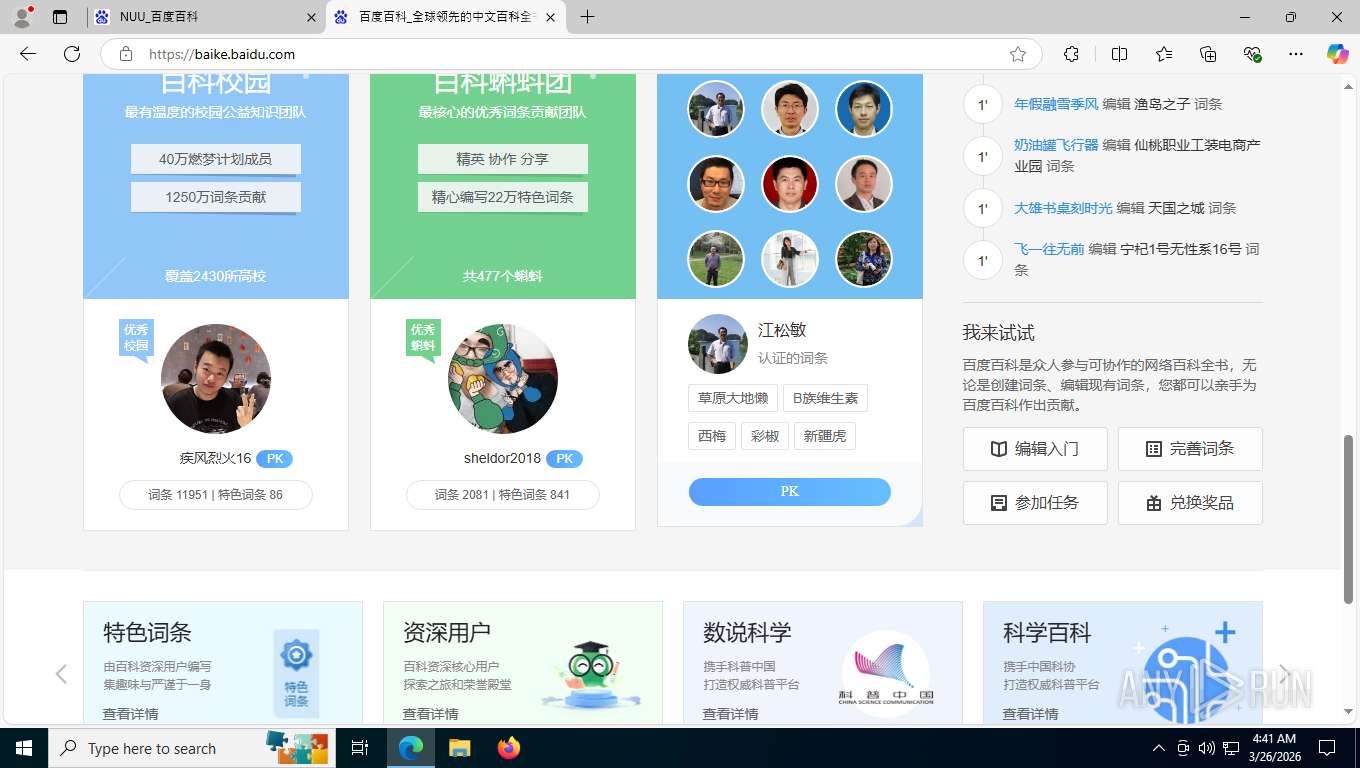Screen dimensions: 1360x768
Task: Open 查看详情 on the 资深用户 card
Action: (x=430, y=713)
